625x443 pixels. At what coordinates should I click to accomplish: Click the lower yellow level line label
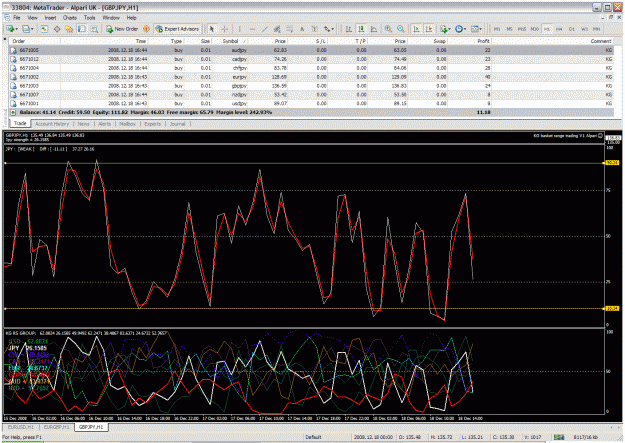[612, 309]
